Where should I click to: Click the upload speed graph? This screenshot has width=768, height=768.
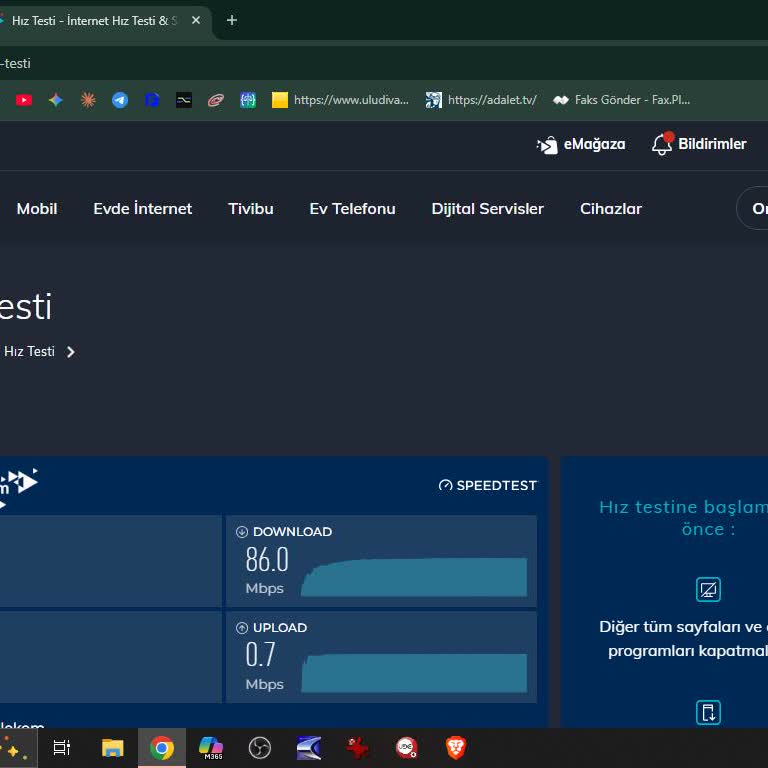pos(414,673)
